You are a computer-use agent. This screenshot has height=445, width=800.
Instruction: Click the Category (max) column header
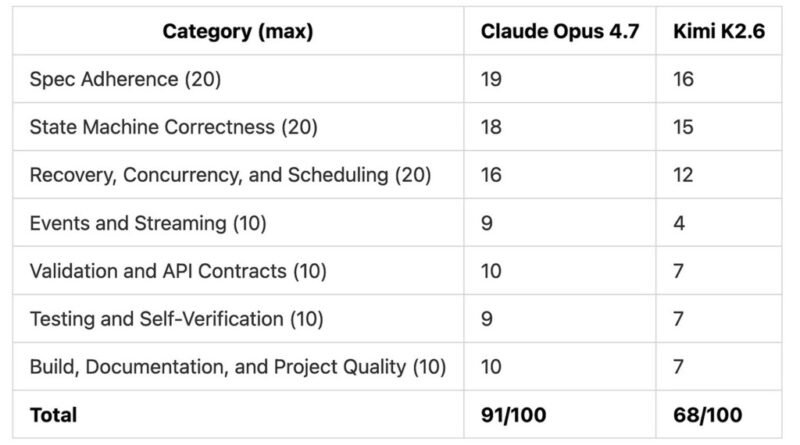tap(238, 32)
